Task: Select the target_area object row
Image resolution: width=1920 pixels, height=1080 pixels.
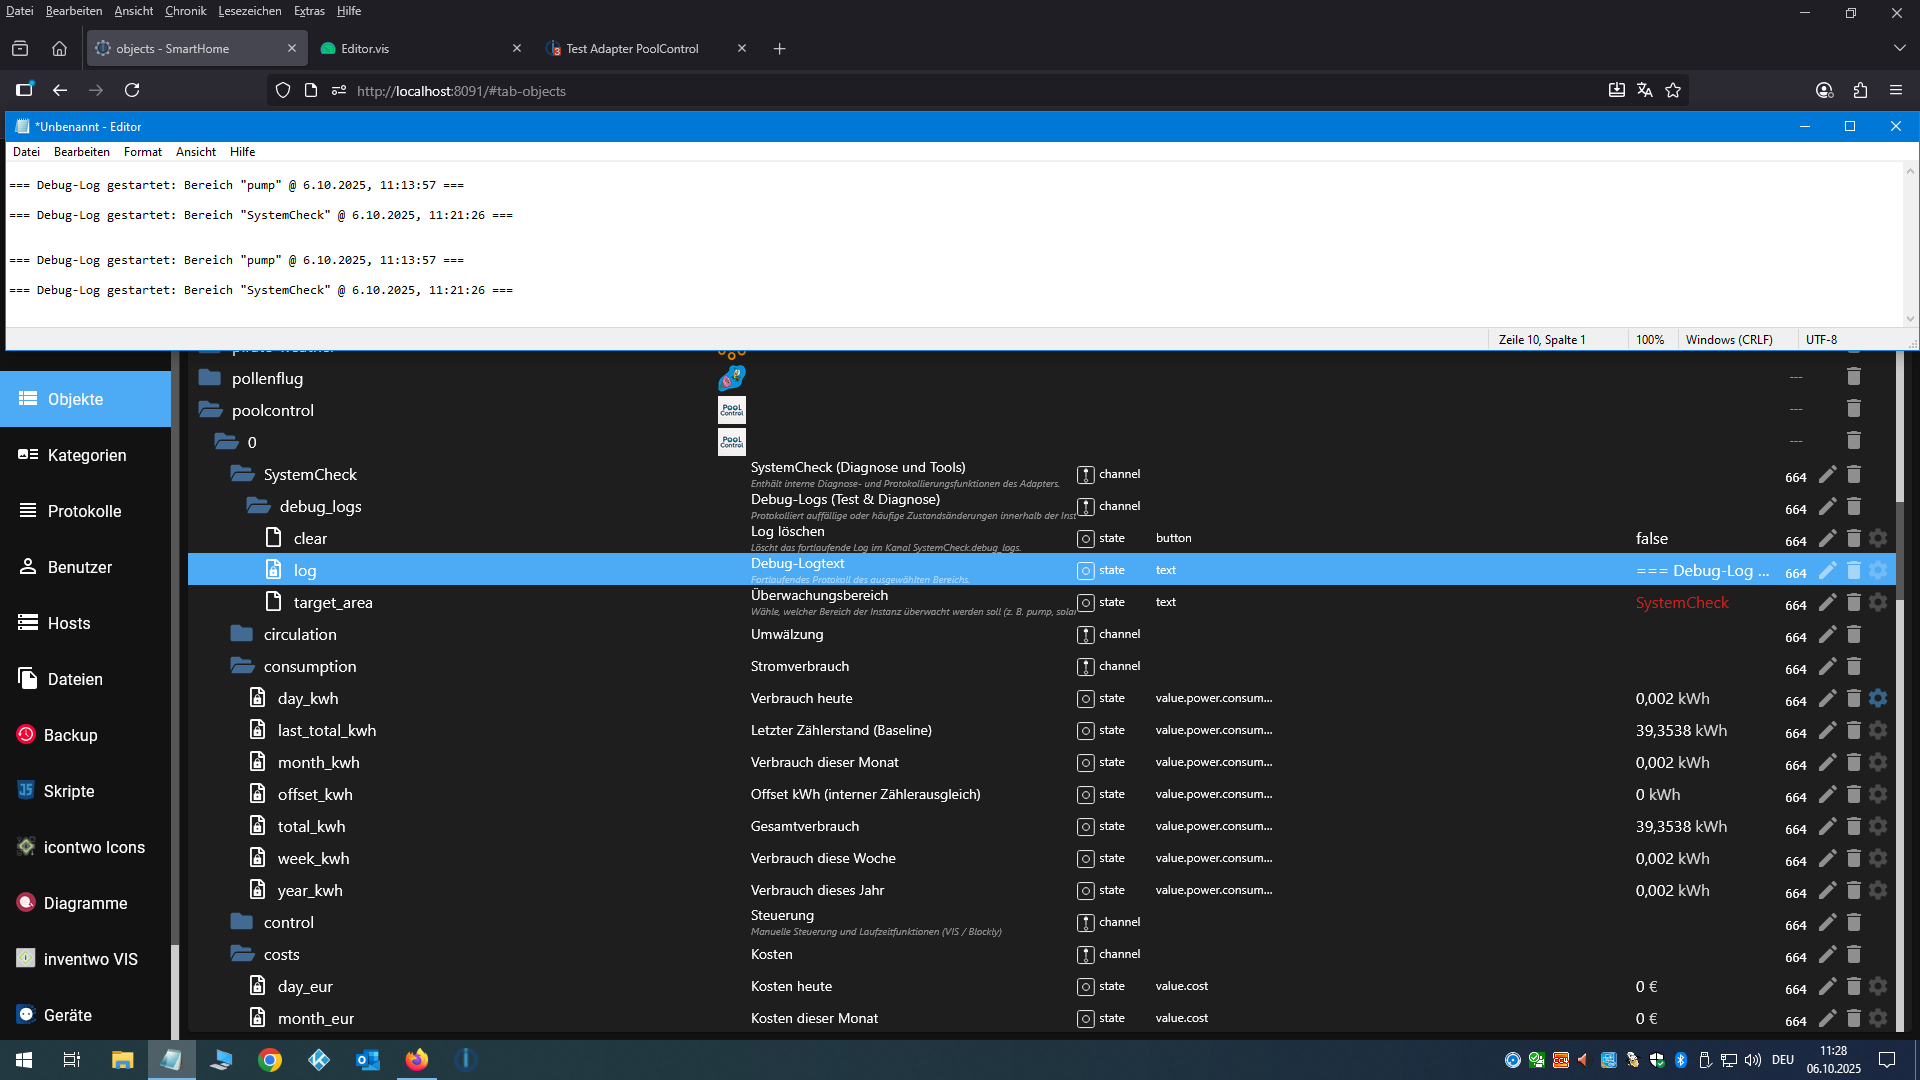Action: click(332, 602)
